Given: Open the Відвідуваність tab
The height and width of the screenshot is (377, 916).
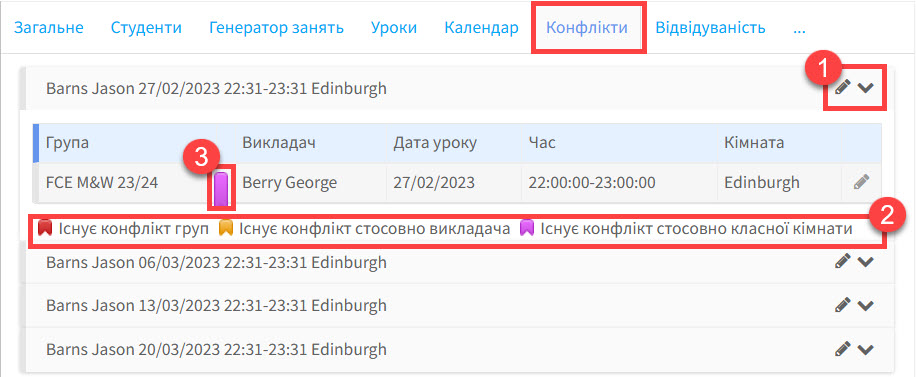Looking at the screenshot, I should pyautogui.click(x=710, y=27).
